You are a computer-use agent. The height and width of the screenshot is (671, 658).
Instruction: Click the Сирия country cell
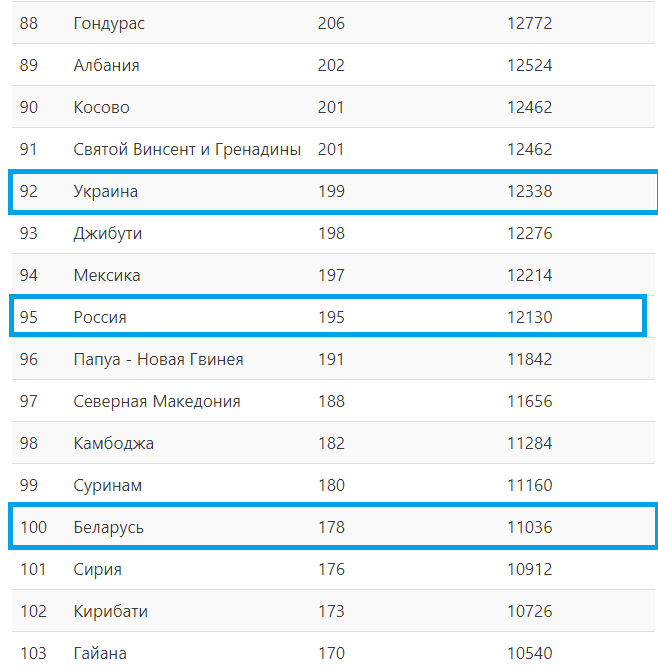point(98,570)
